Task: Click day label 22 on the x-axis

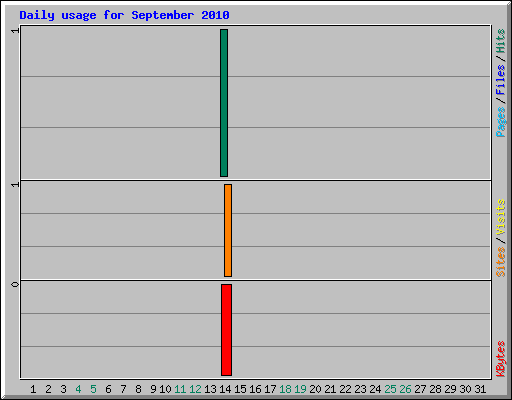Action: pos(345,389)
